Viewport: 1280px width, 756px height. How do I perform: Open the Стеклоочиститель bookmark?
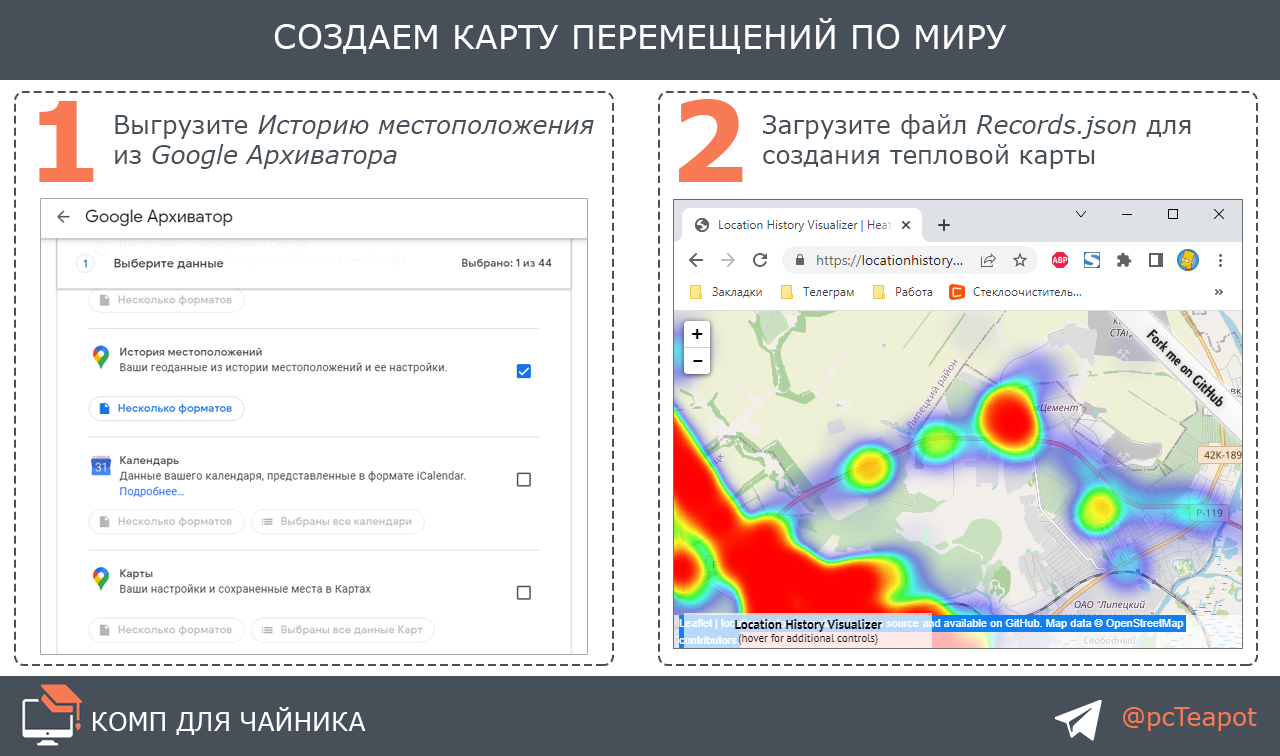coord(1015,292)
